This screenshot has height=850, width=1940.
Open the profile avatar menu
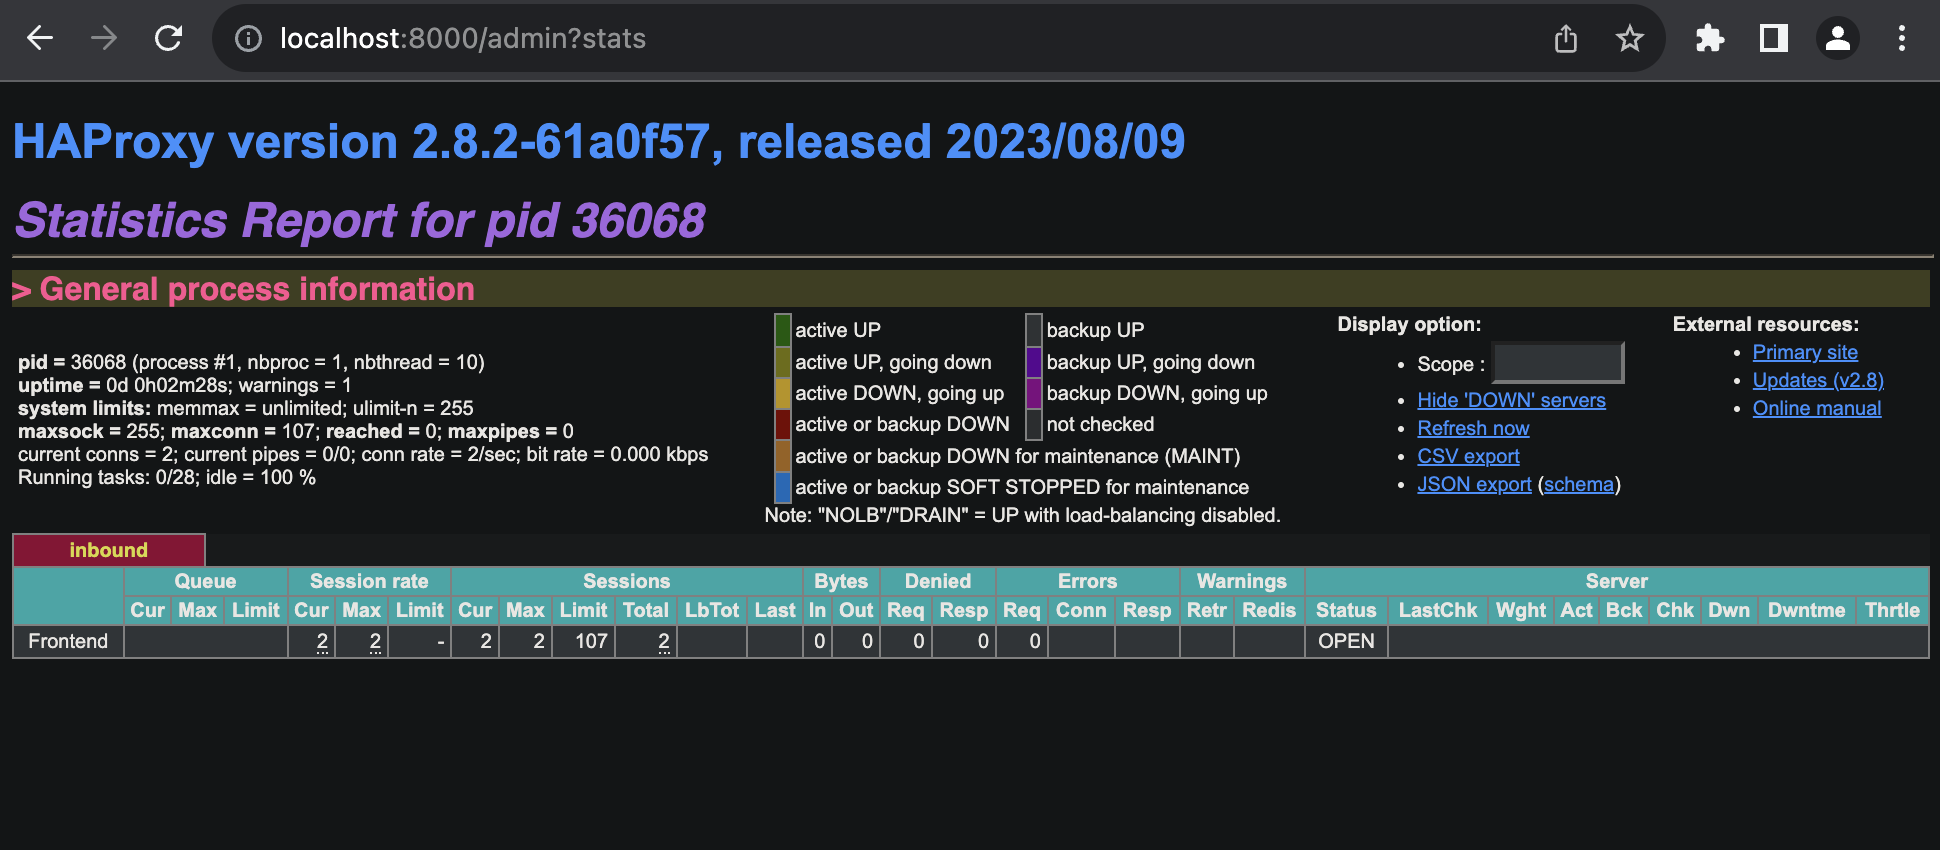[1838, 38]
